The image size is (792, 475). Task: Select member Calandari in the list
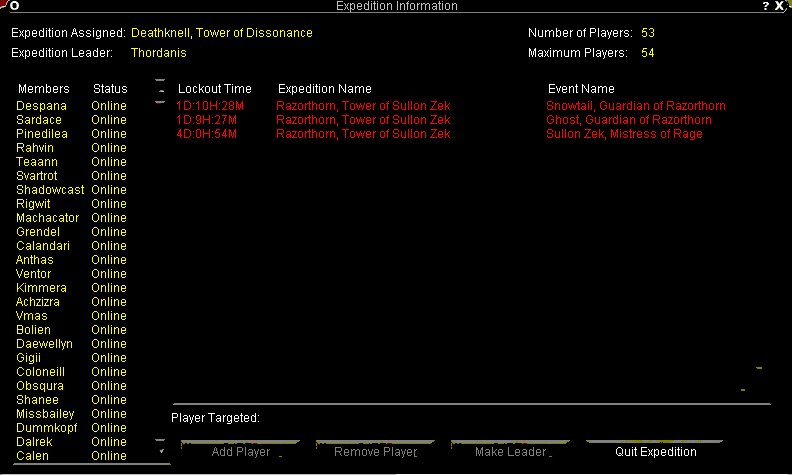pos(43,246)
